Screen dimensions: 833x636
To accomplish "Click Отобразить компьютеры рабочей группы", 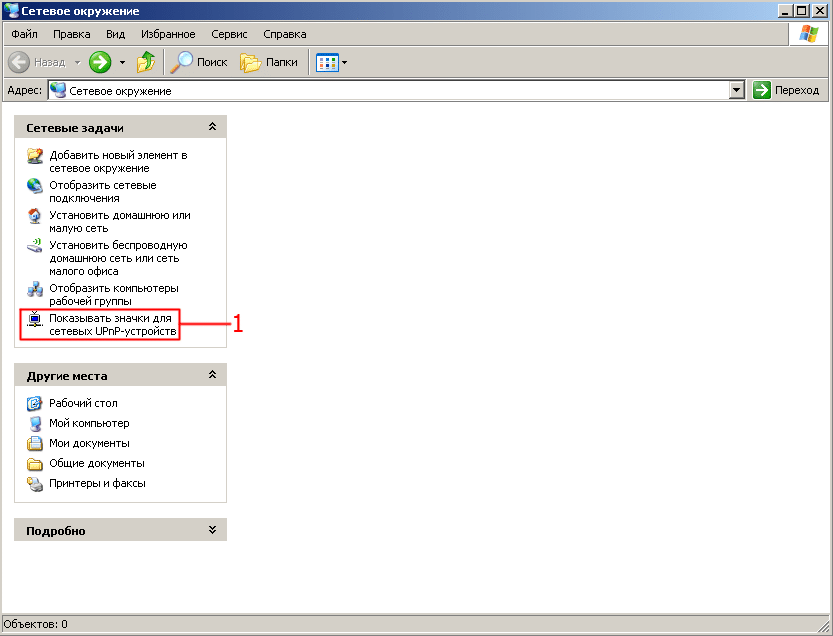I will coord(114,294).
